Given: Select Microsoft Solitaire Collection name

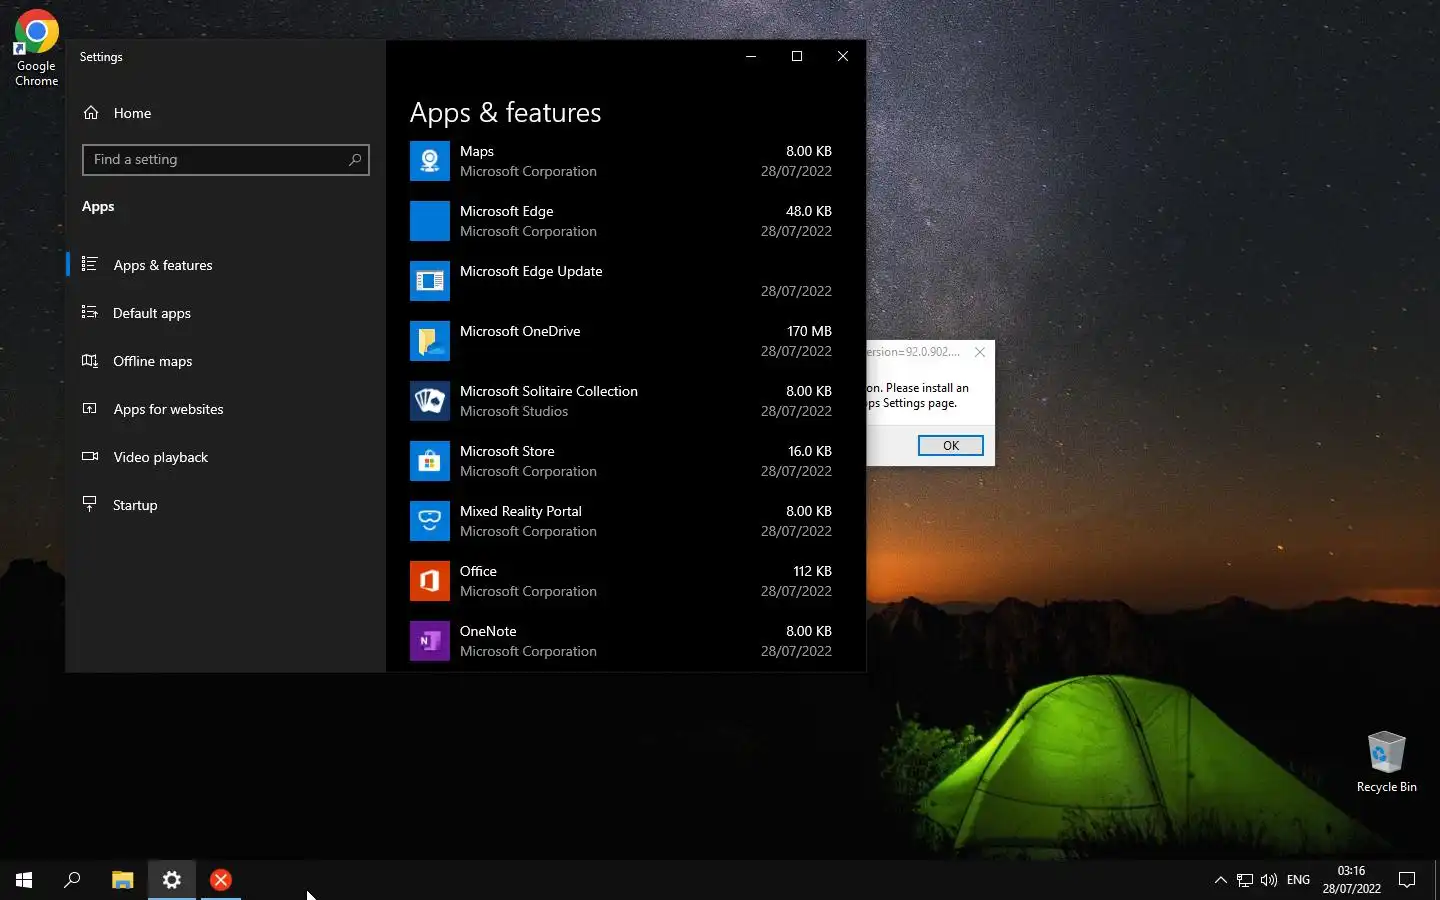Looking at the screenshot, I should click(x=549, y=391).
